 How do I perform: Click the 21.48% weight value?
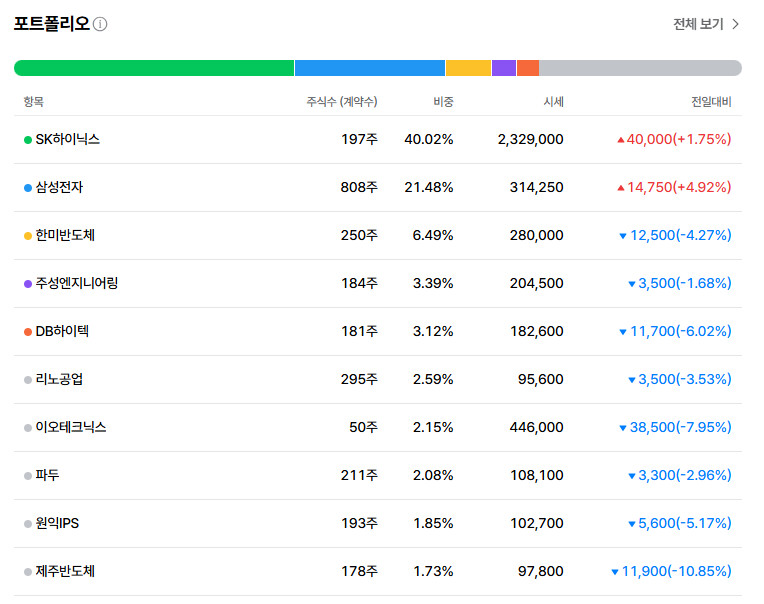pyautogui.click(x=429, y=187)
